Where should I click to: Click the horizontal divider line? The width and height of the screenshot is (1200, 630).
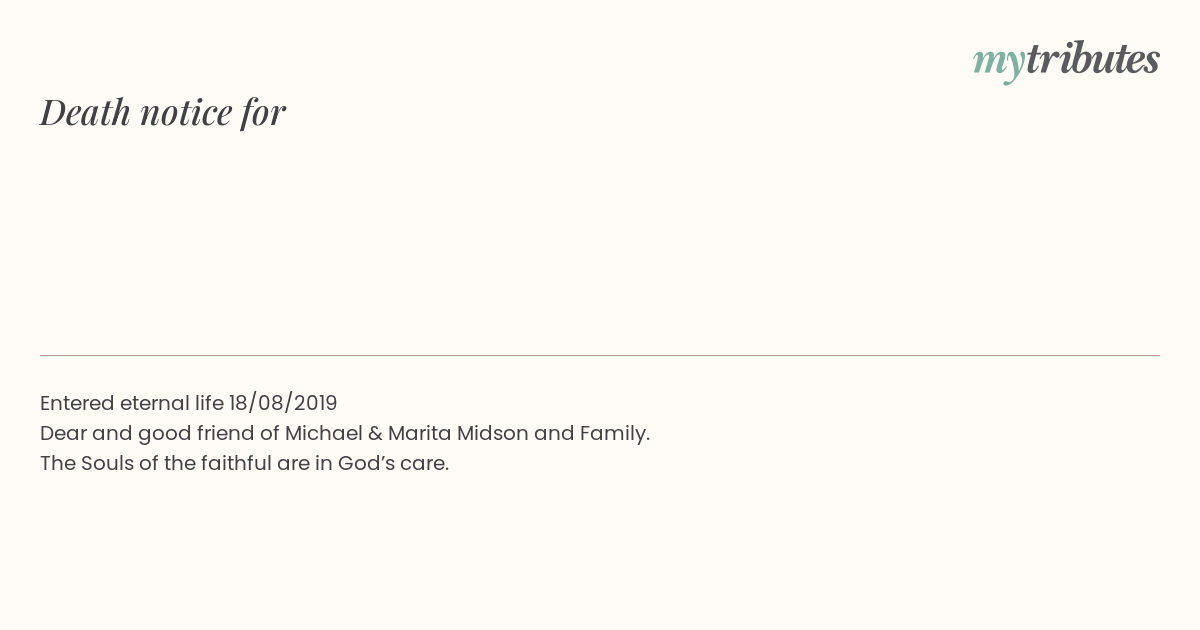(x=600, y=355)
